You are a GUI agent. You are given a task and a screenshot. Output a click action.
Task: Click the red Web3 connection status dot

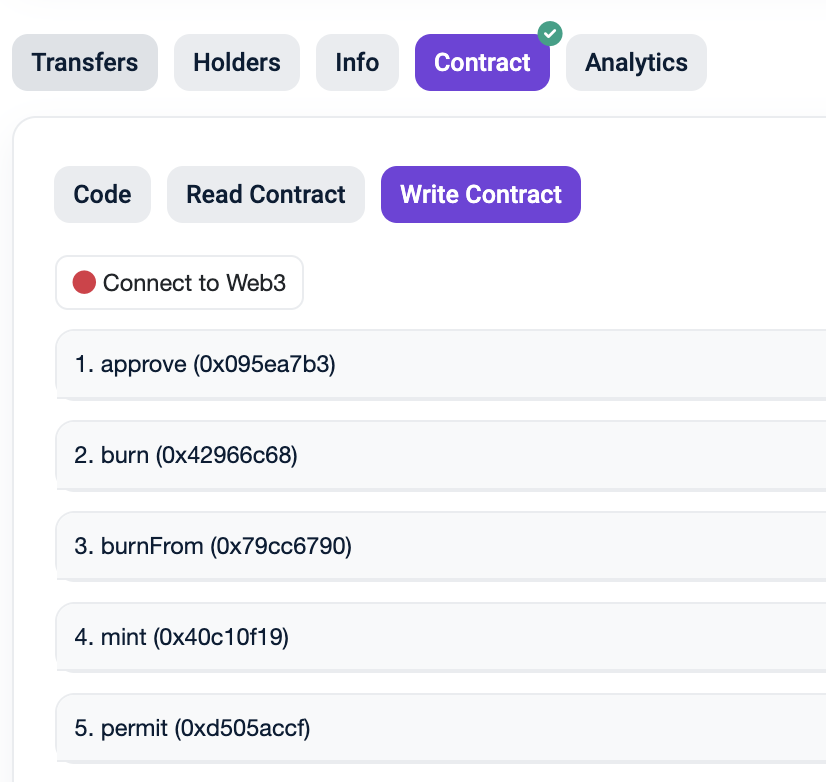point(84,283)
